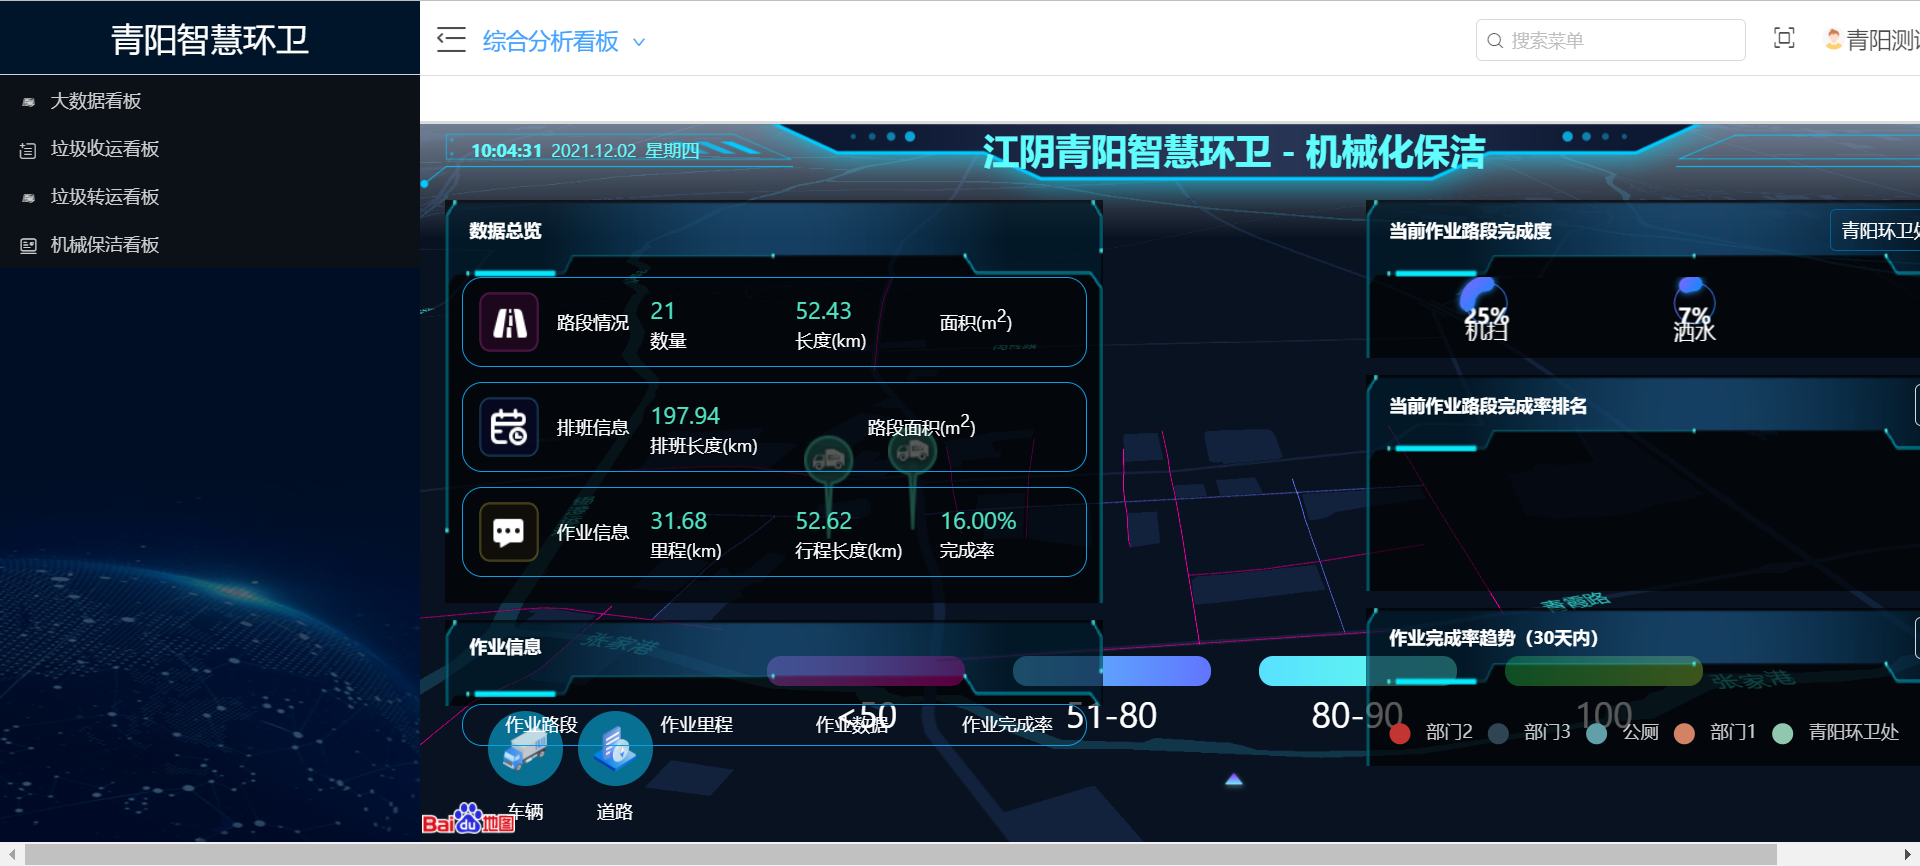Click the 路段情况 road icon
Viewport: 1920px width, 866px height.
[509, 322]
